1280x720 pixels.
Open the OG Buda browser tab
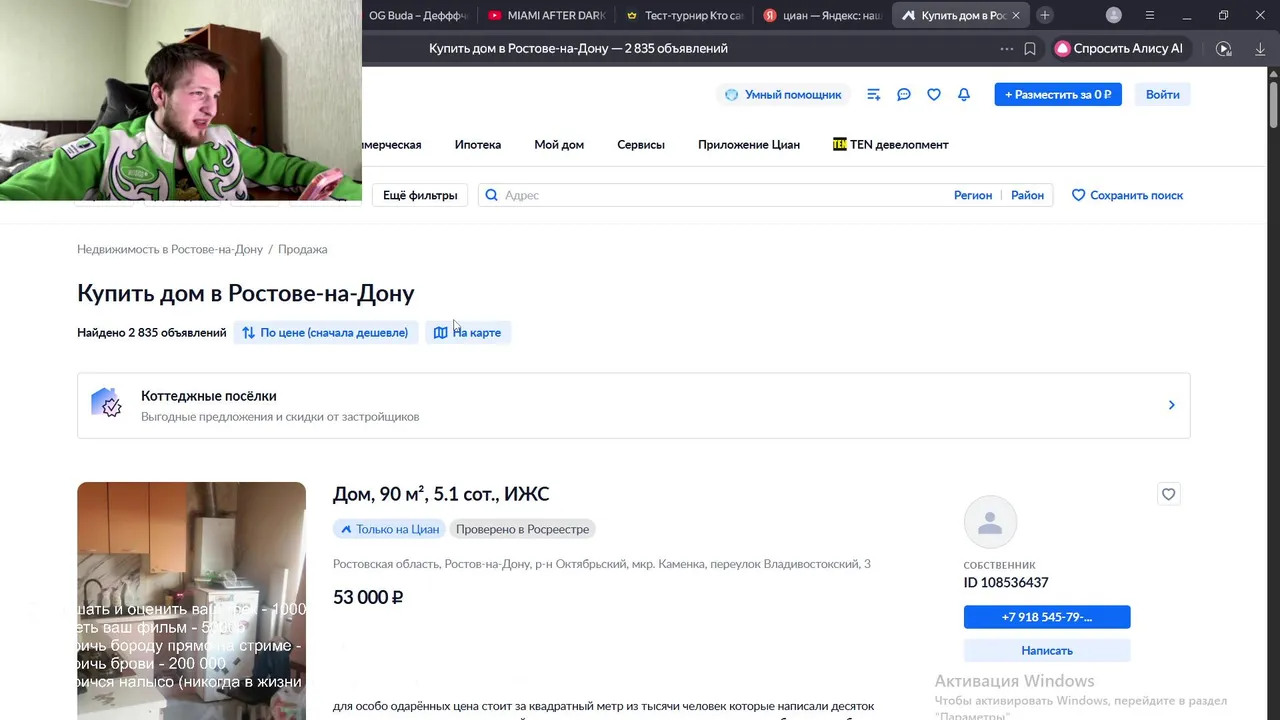[418, 15]
